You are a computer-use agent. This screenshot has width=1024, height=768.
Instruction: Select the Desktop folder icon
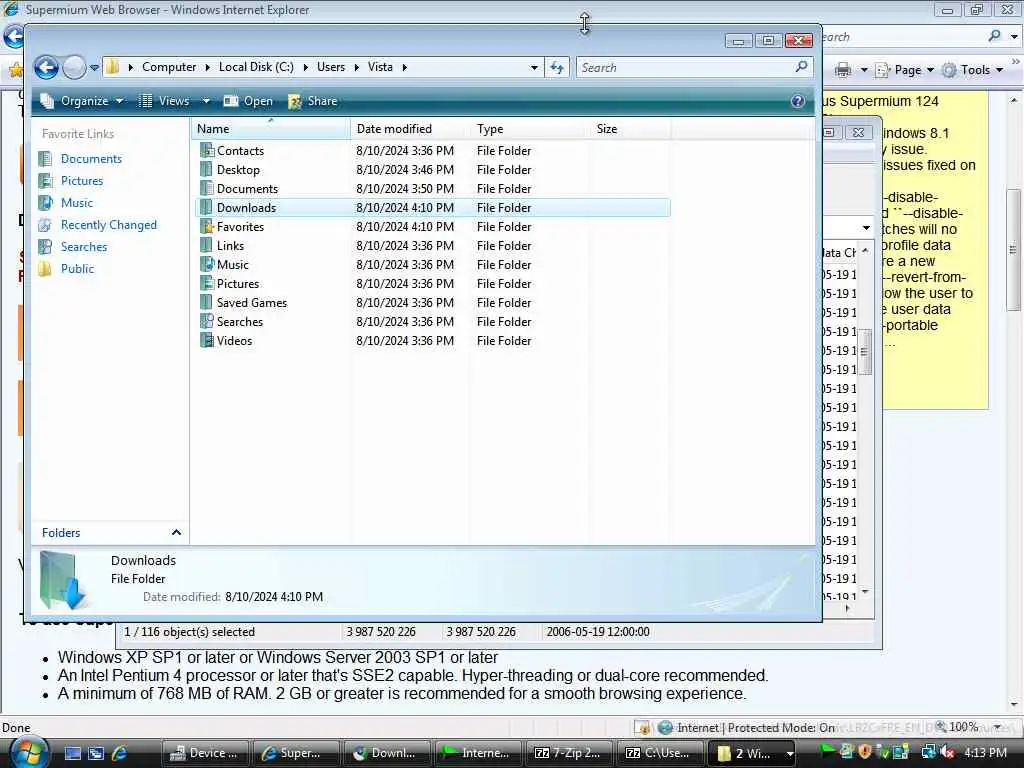coord(206,170)
